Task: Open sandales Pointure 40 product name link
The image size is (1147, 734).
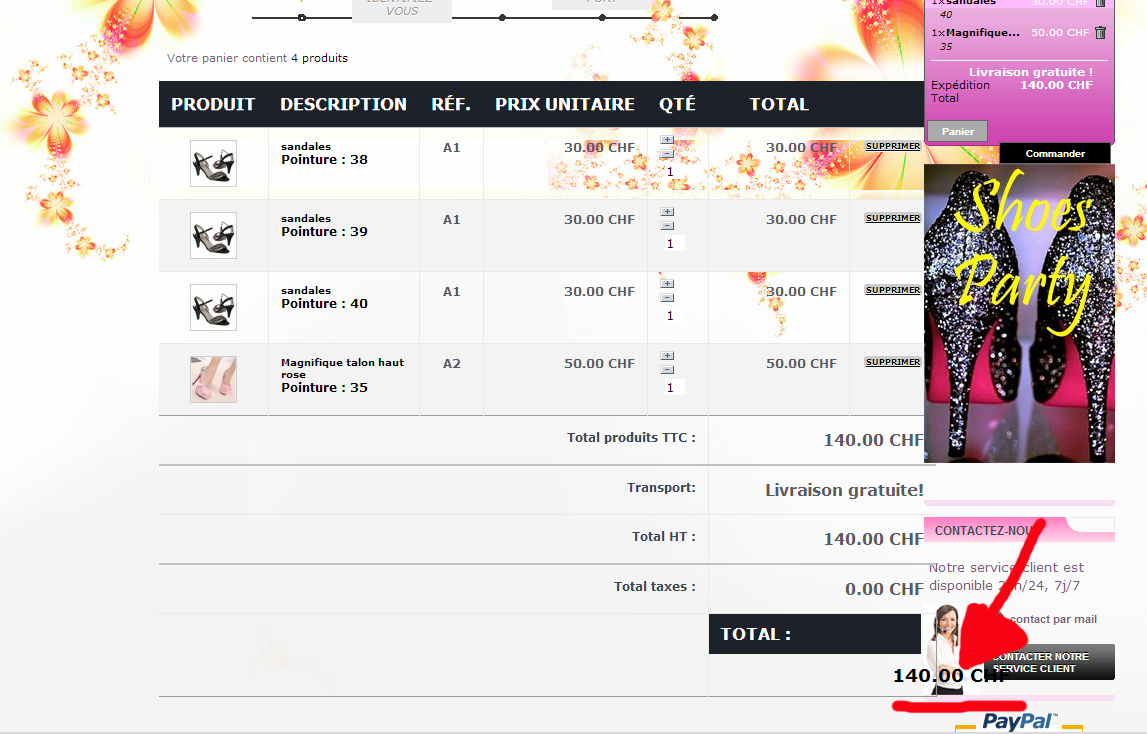Action: point(306,291)
